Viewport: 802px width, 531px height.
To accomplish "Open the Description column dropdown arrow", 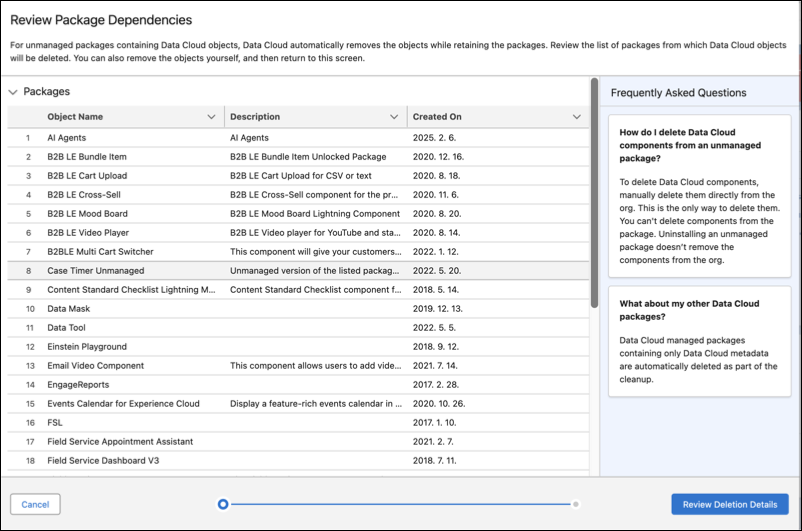I will 394,117.
